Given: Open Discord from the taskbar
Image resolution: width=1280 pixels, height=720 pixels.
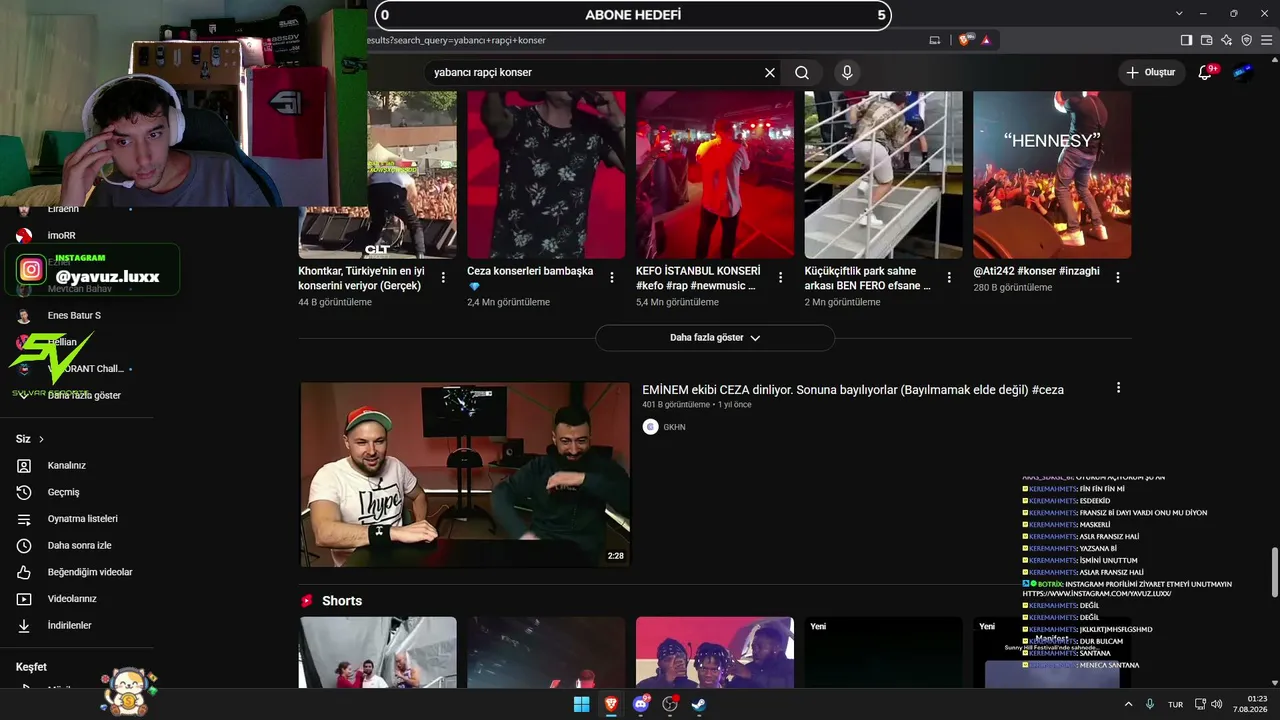Looking at the screenshot, I should click(x=641, y=704).
